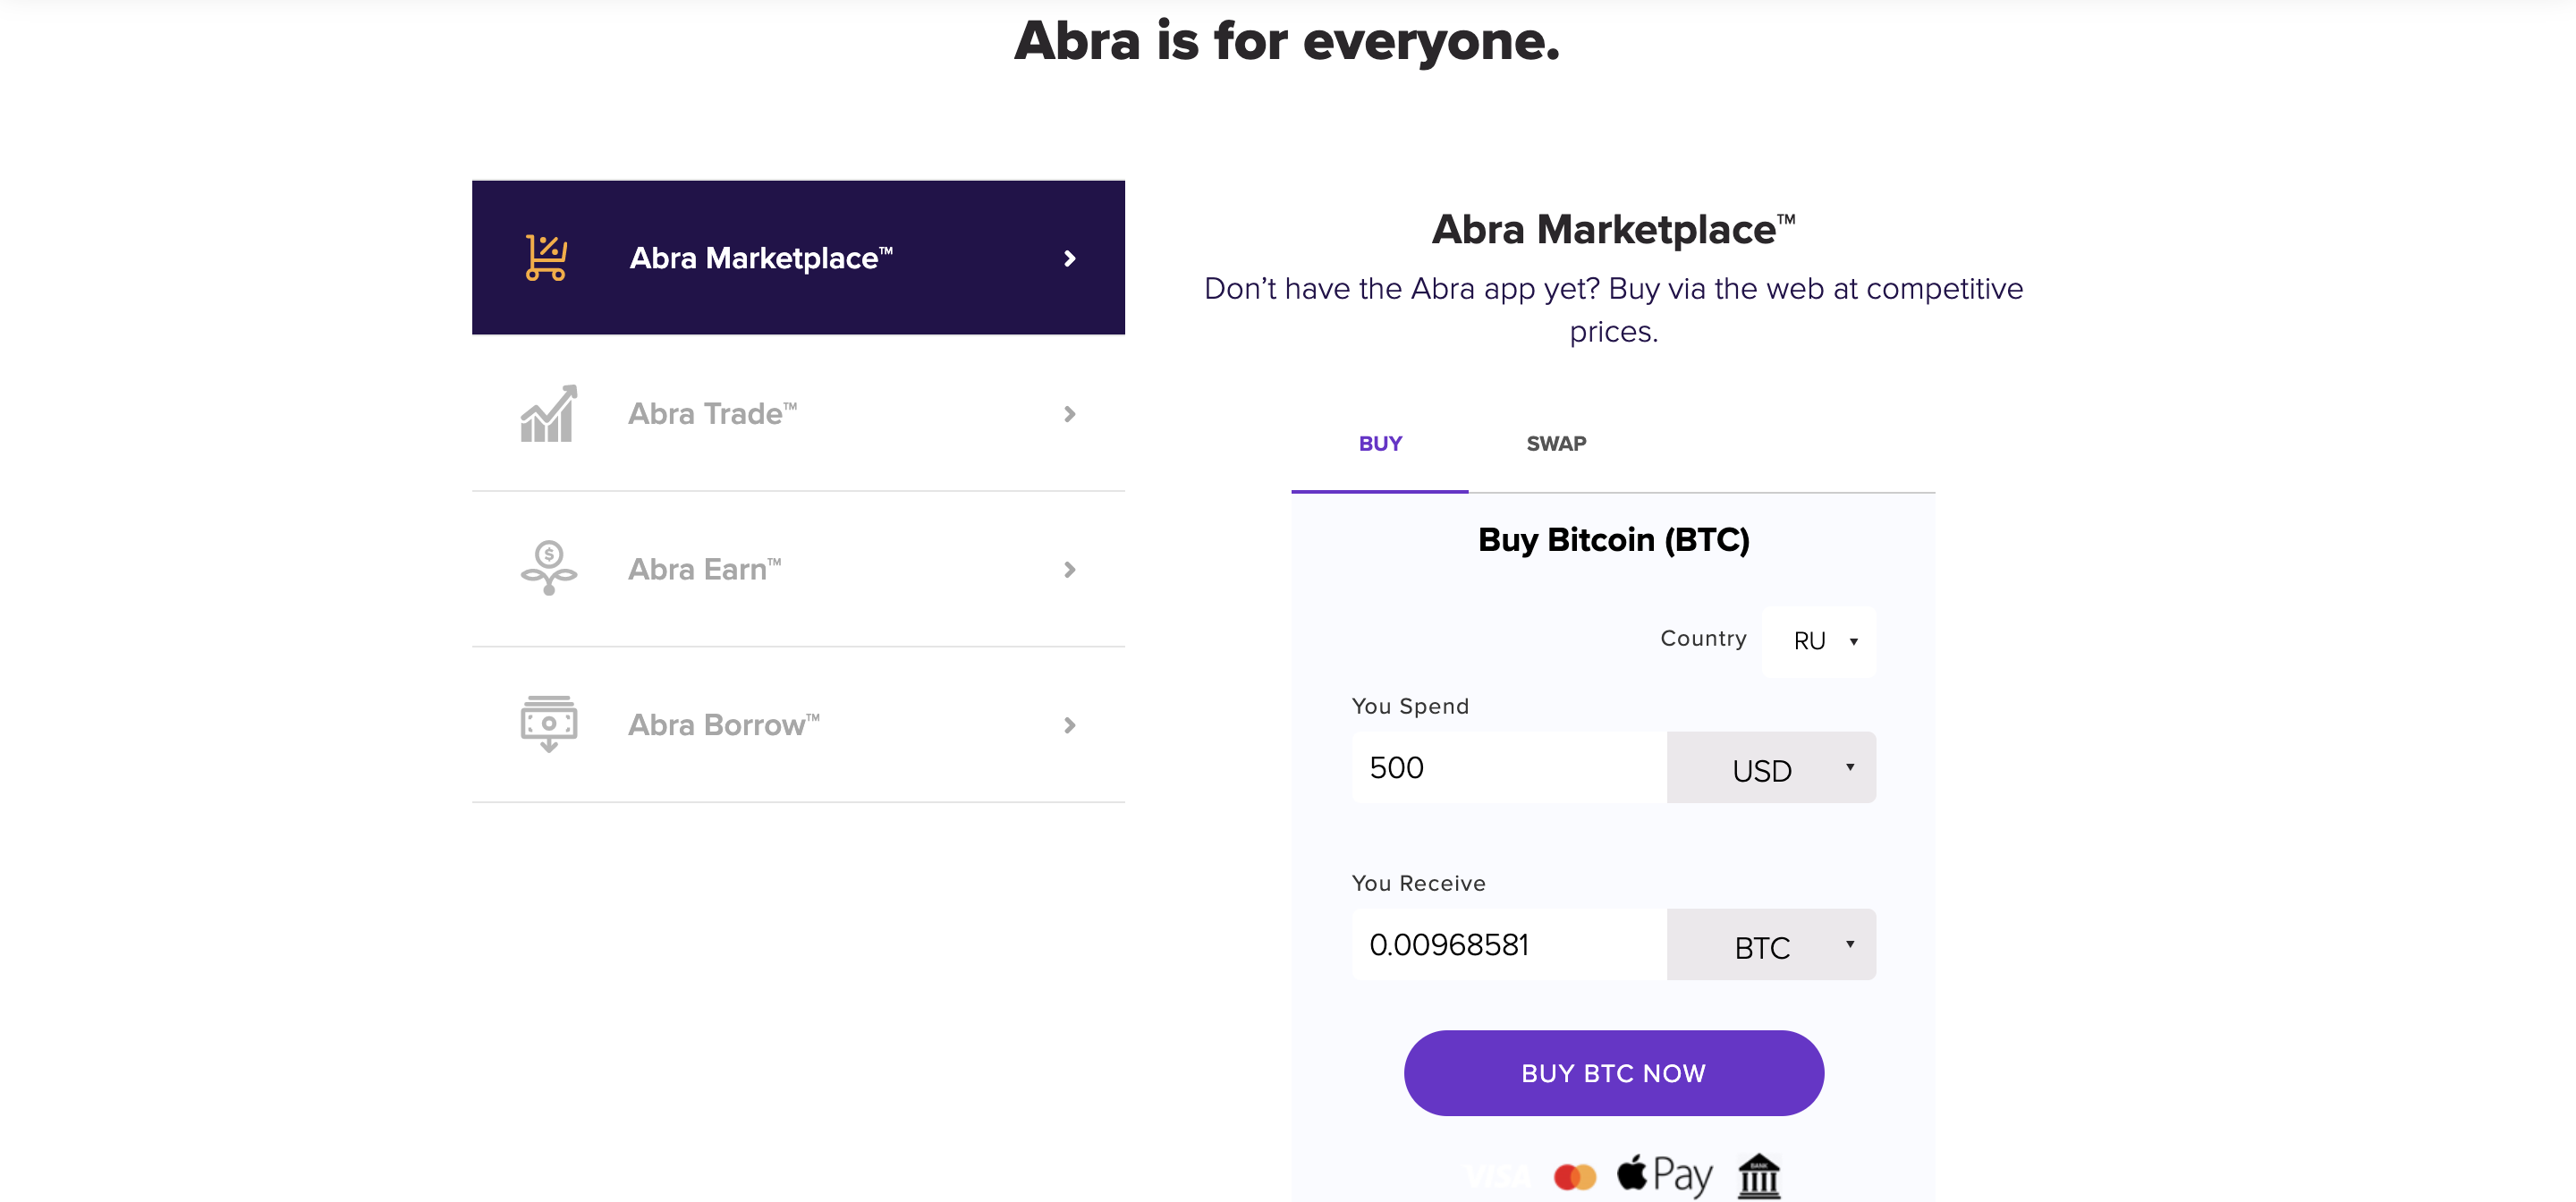Select the bank transfer icon

click(x=1762, y=1175)
